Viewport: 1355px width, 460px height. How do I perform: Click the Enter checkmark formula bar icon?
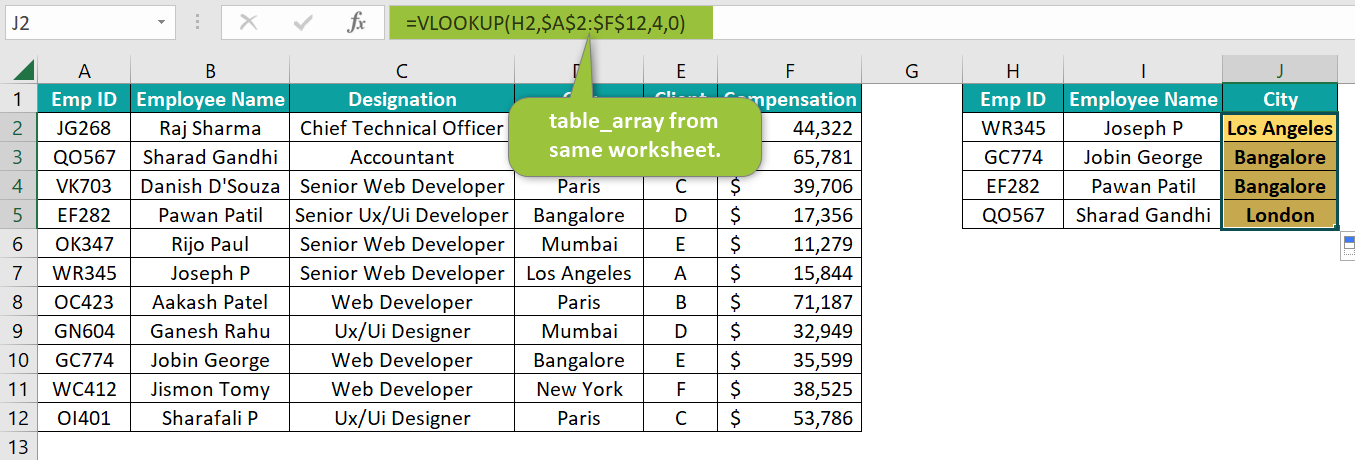[303, 23]
